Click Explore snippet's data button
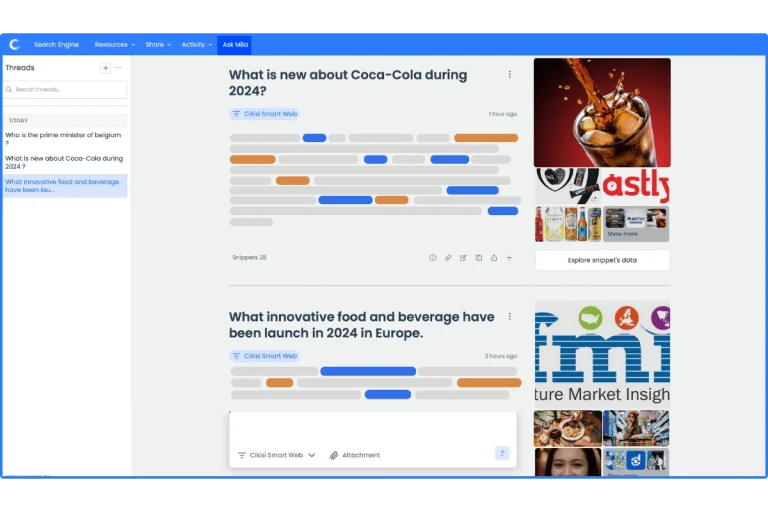The width and height of the screenshot is (768, 512). (602, 260)
